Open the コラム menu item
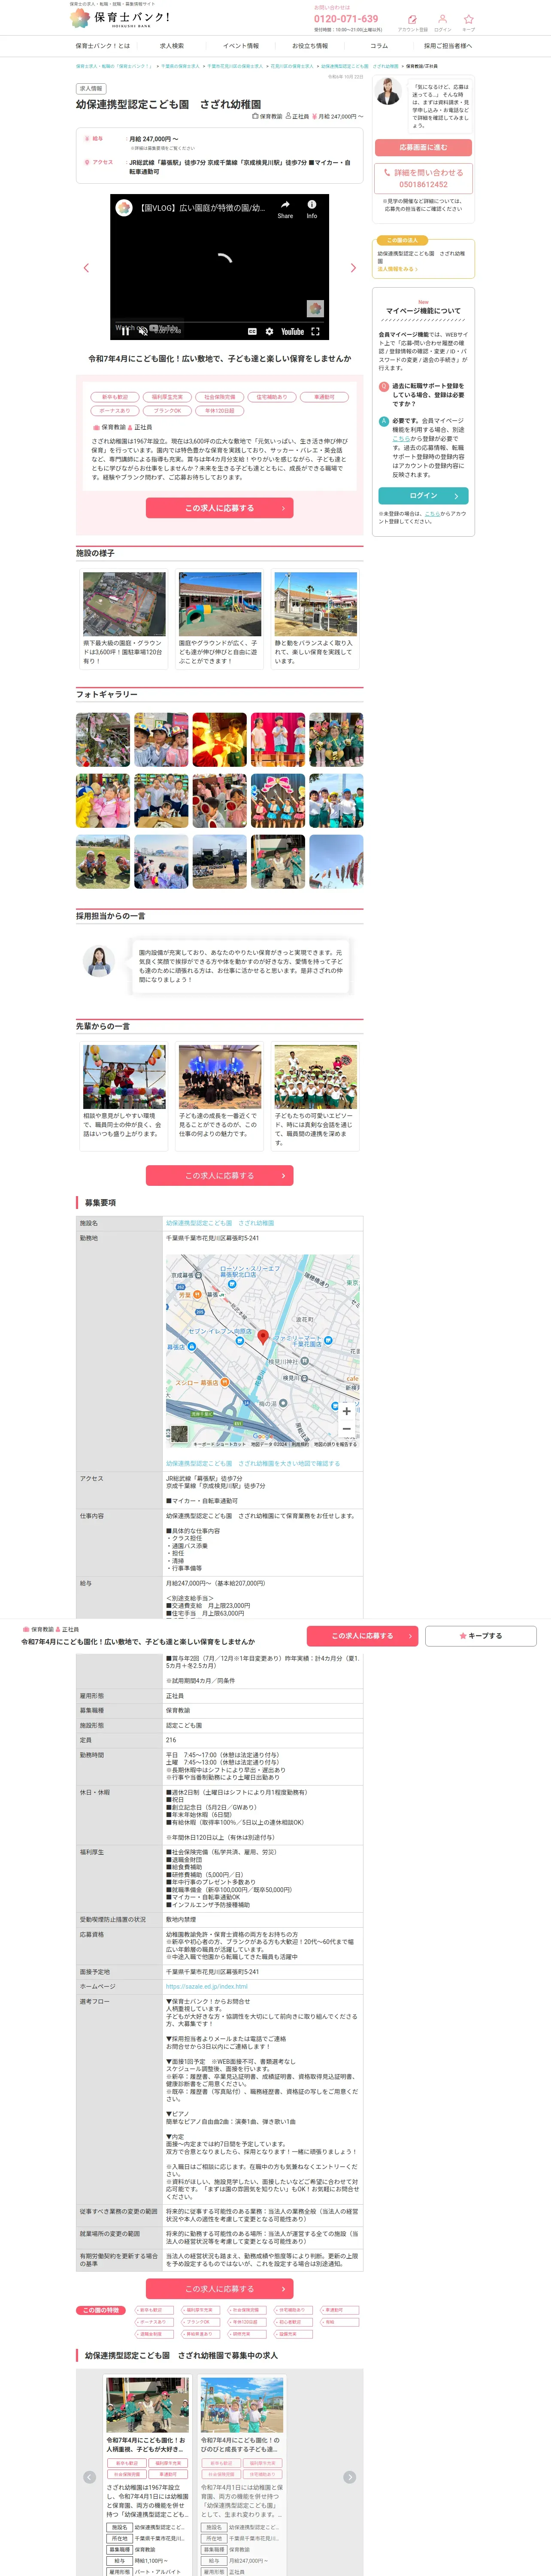 tap(379, 46)
